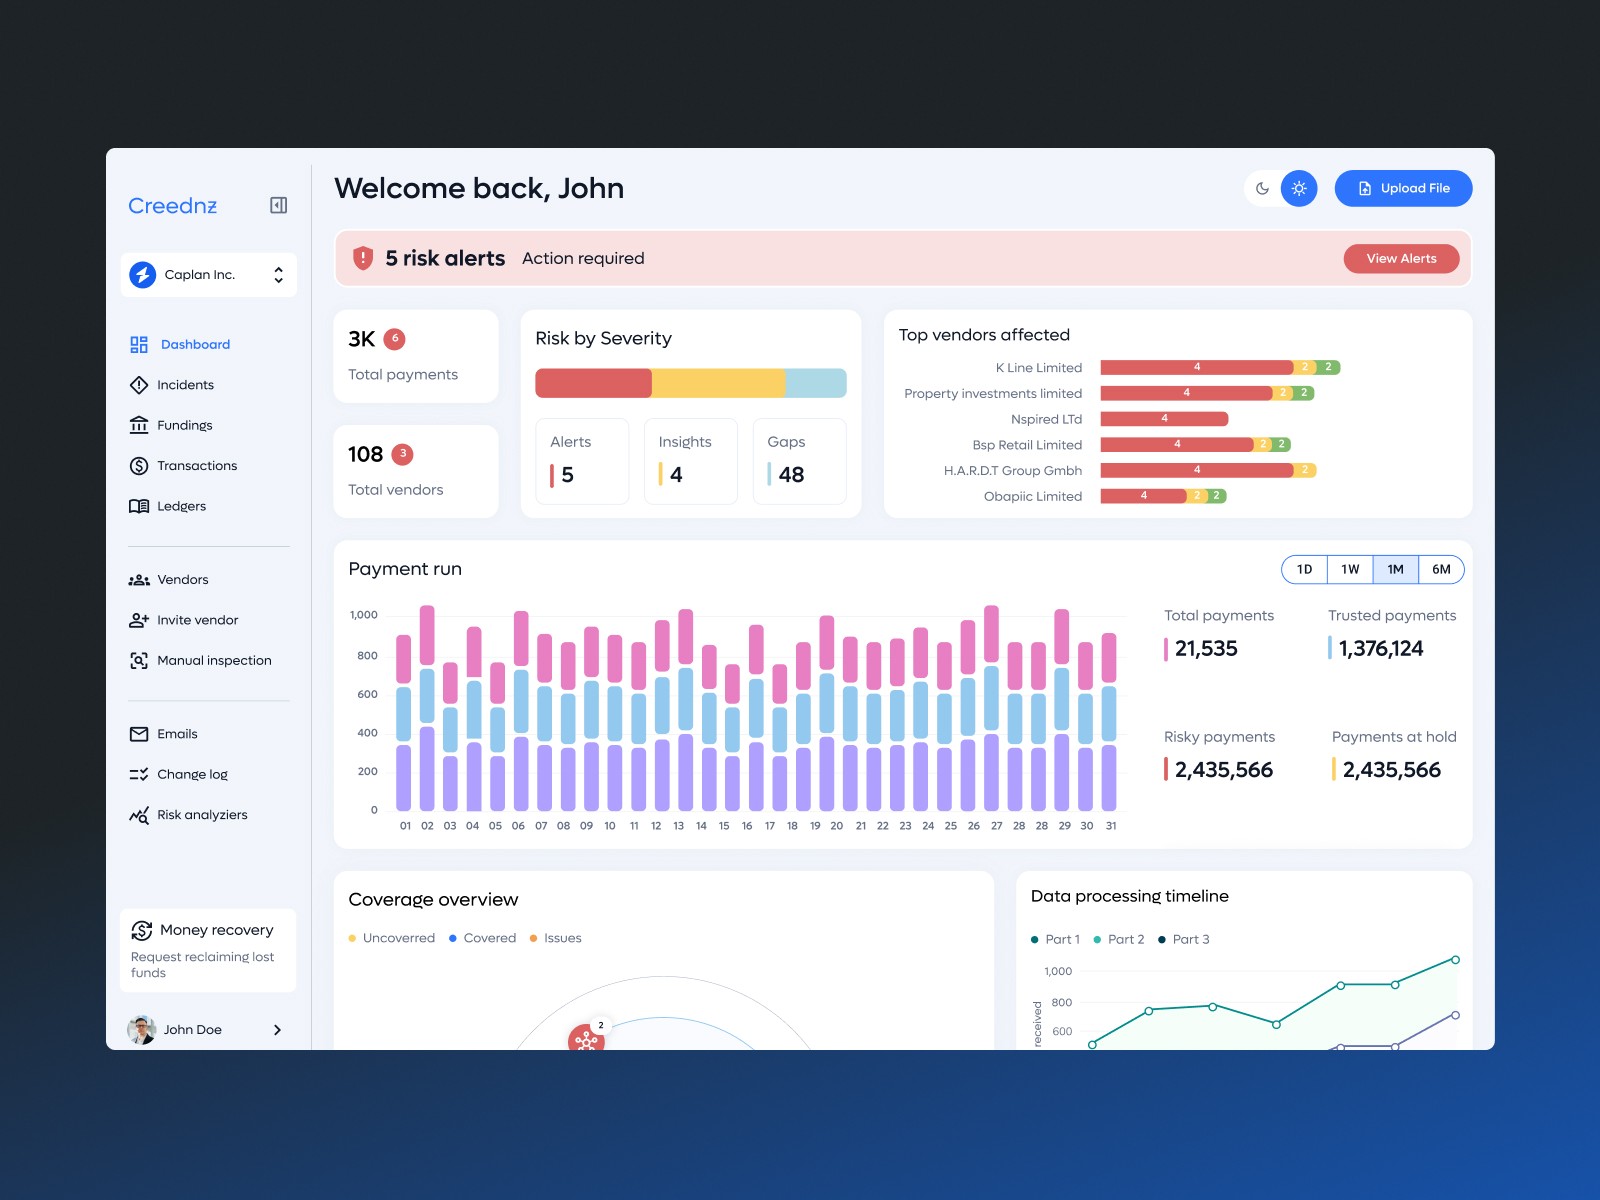
Task: Open the Caplan Inc. company switcher arrows
Action: pos(278,275)
